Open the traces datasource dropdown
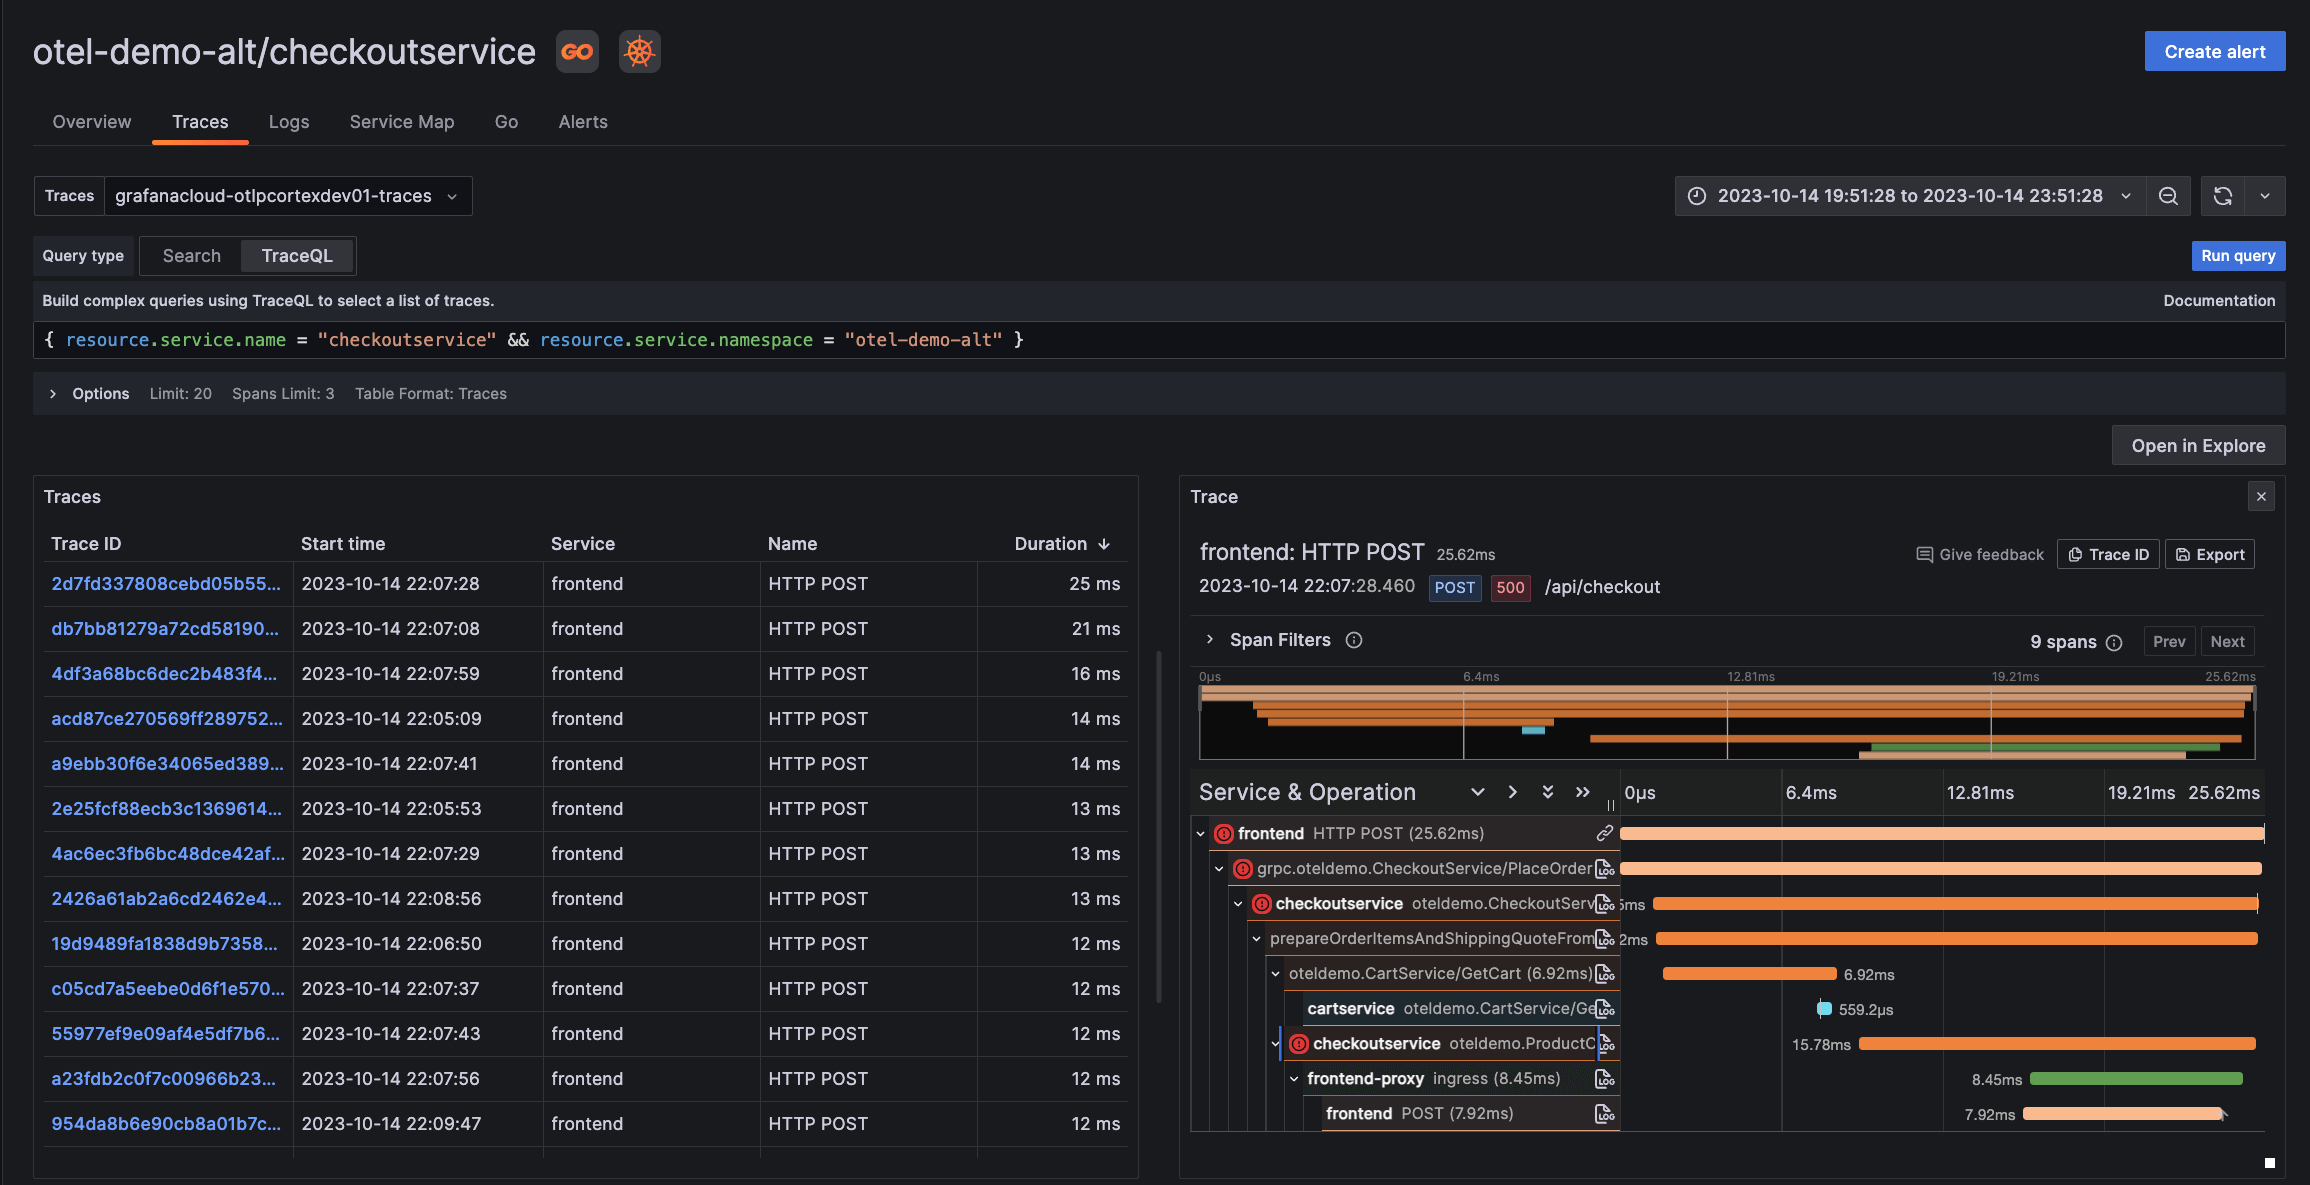The width and height of the screenshot is (2310, 1185). click(287, 196)
